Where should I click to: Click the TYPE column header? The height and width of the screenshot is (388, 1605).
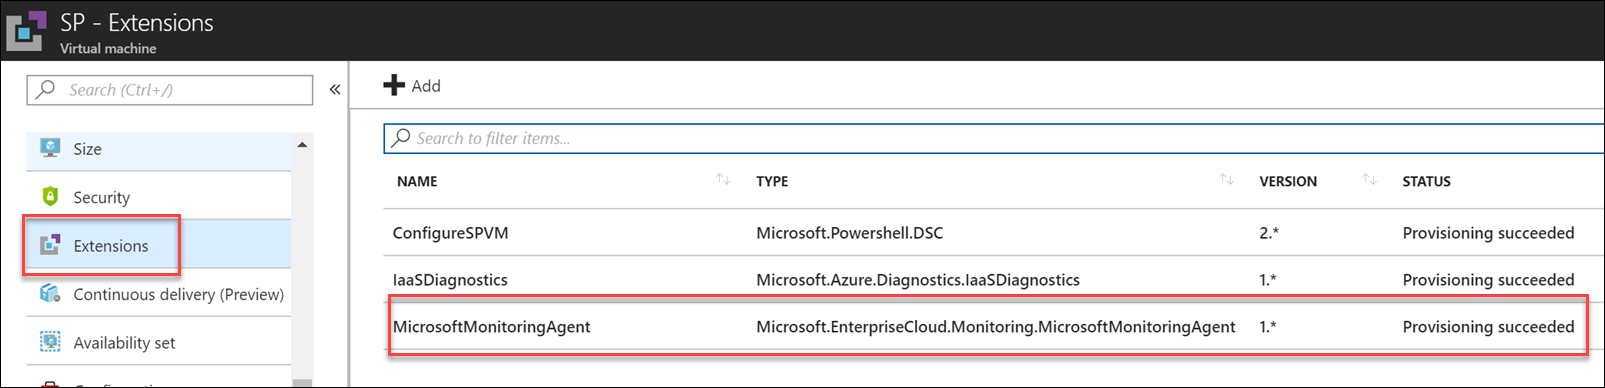click(772, 181)
